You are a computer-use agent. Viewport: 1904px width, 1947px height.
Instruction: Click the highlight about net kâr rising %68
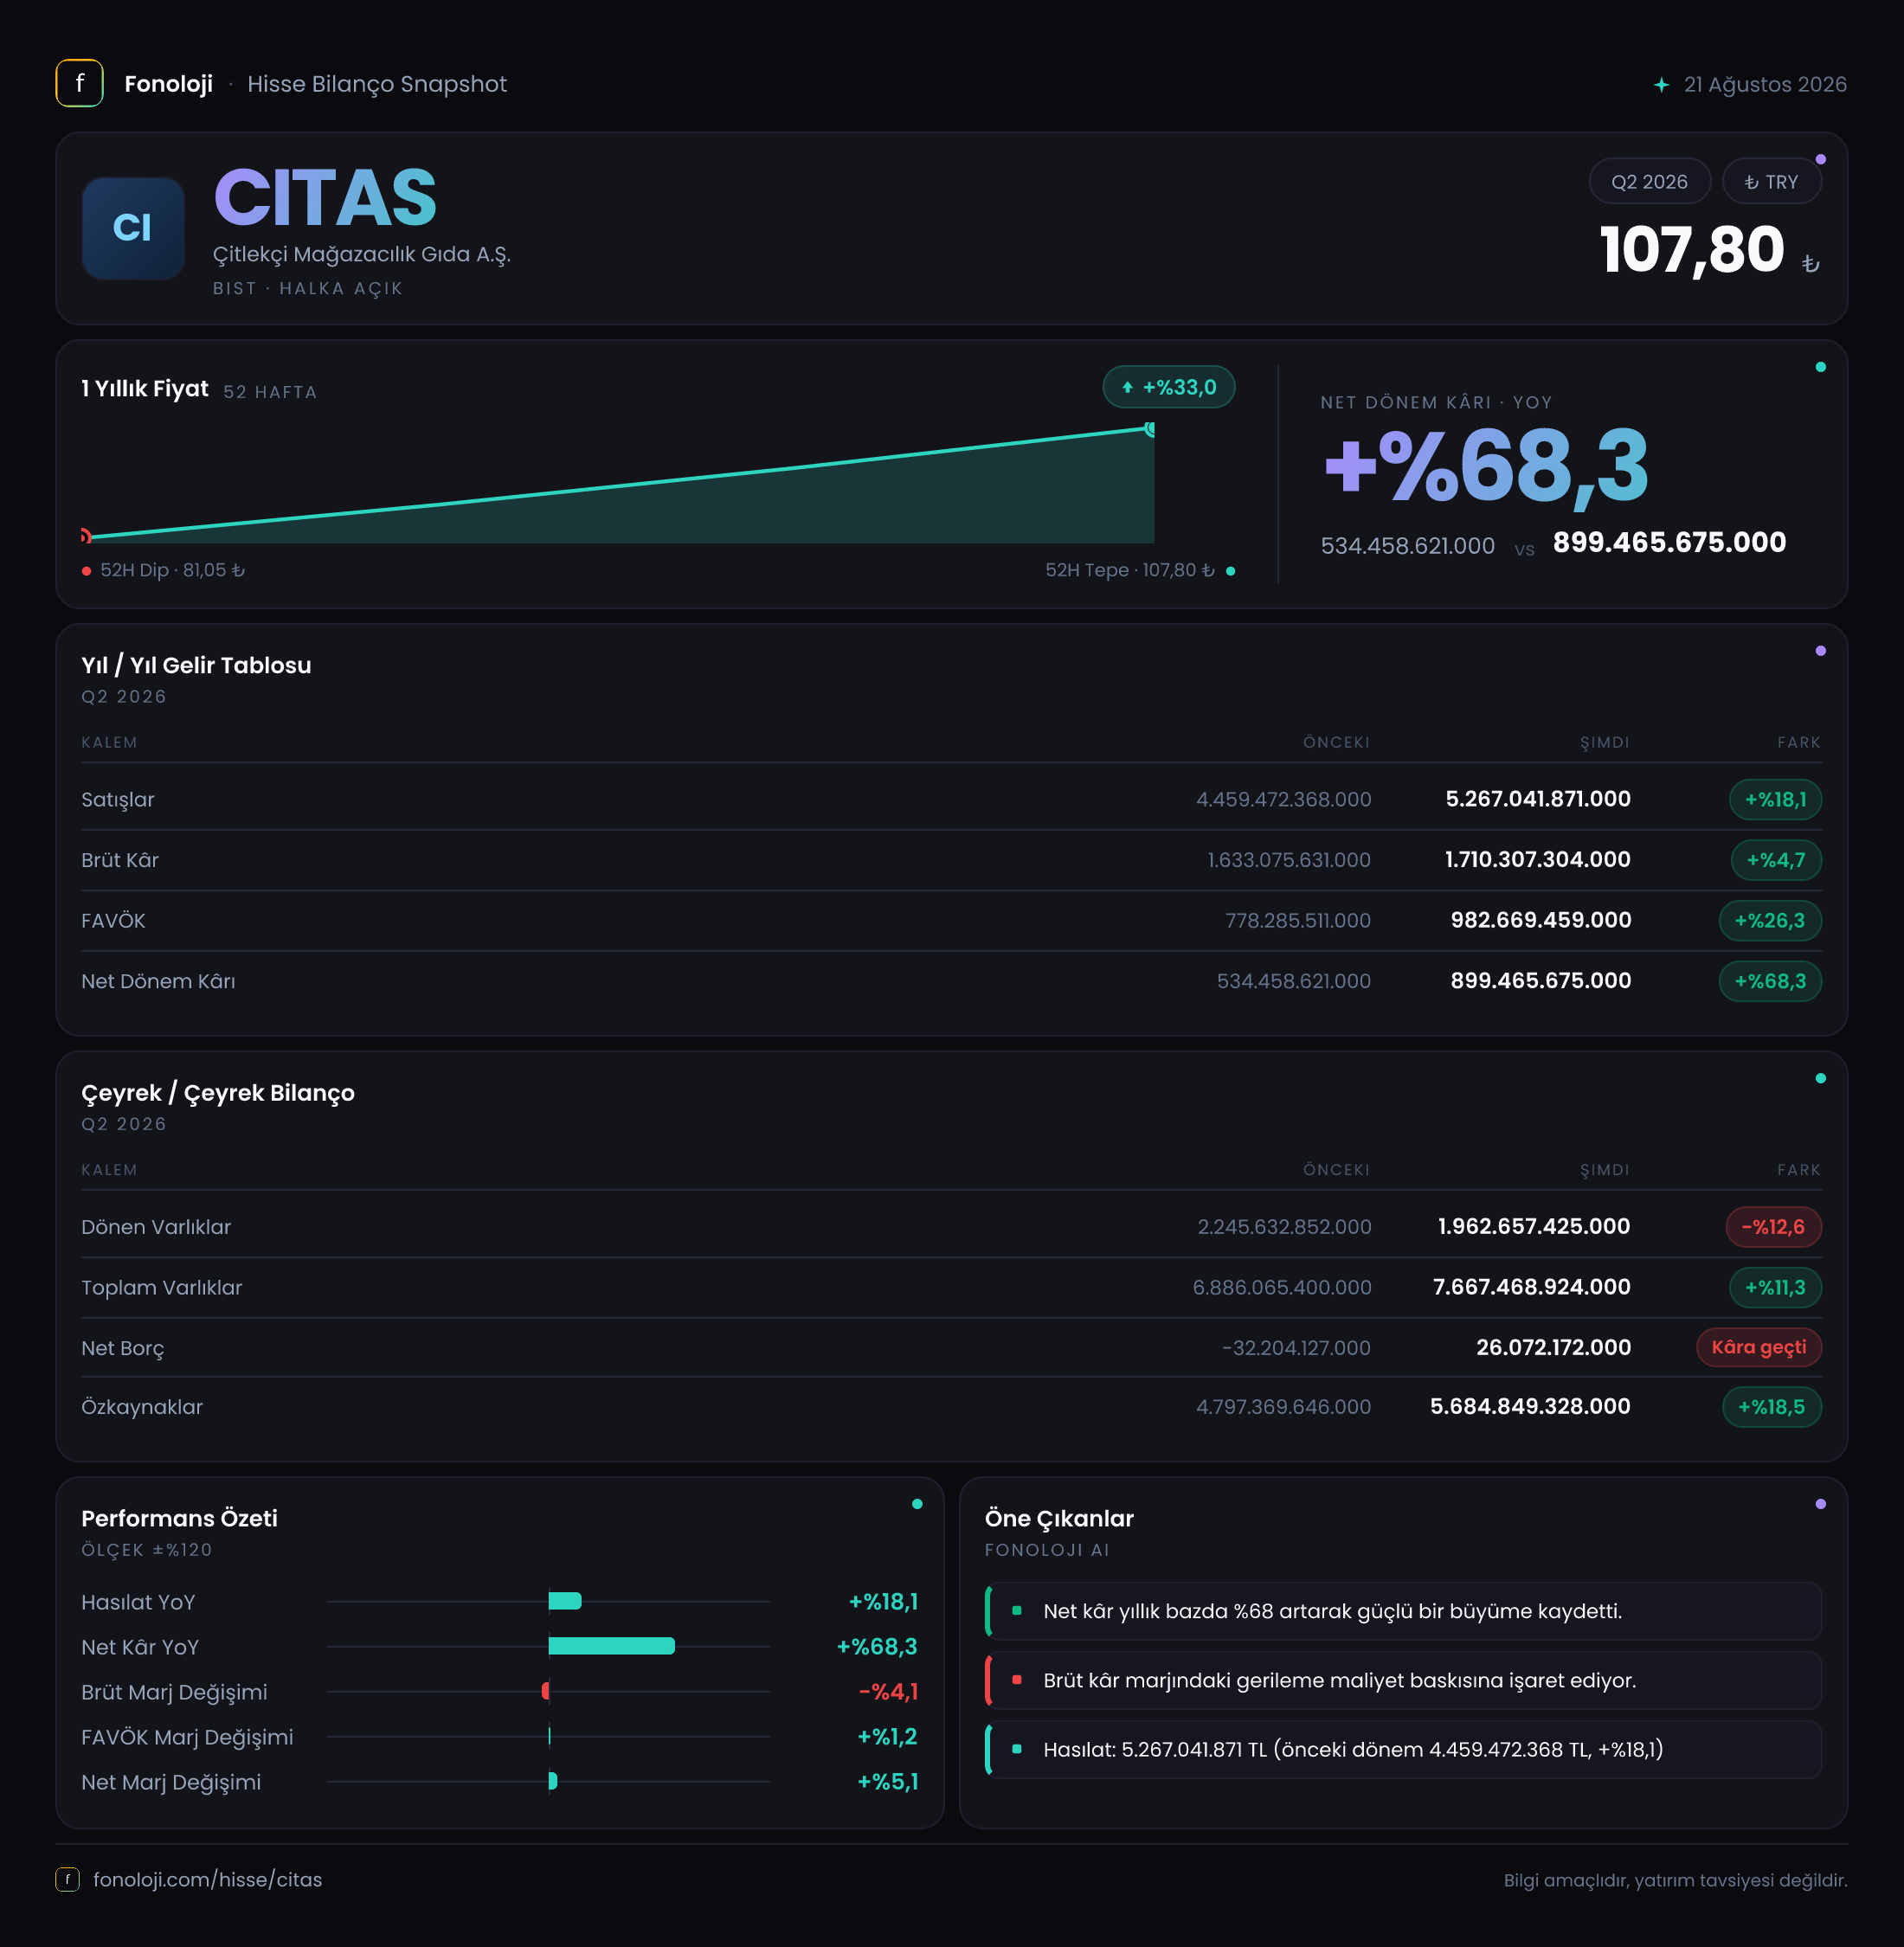point(1403,1611)
